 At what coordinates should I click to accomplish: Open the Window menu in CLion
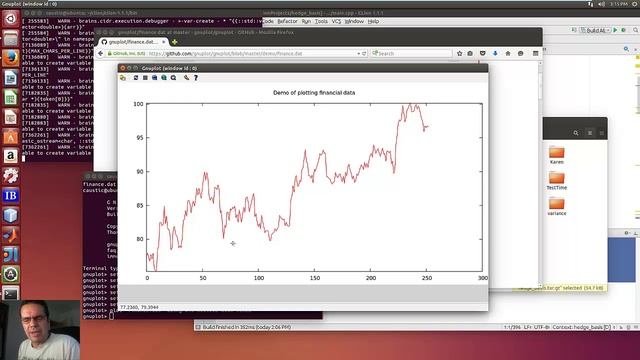pyautogui.click(x=354, y=21)
